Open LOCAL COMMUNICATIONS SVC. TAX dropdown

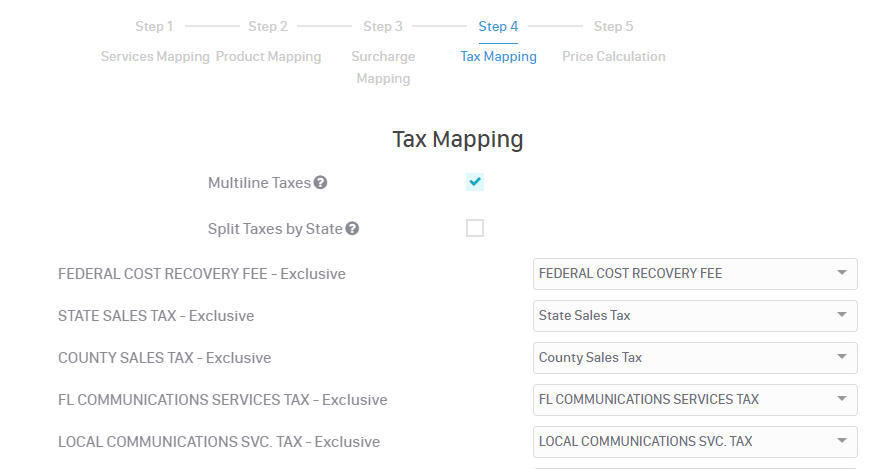694,442
